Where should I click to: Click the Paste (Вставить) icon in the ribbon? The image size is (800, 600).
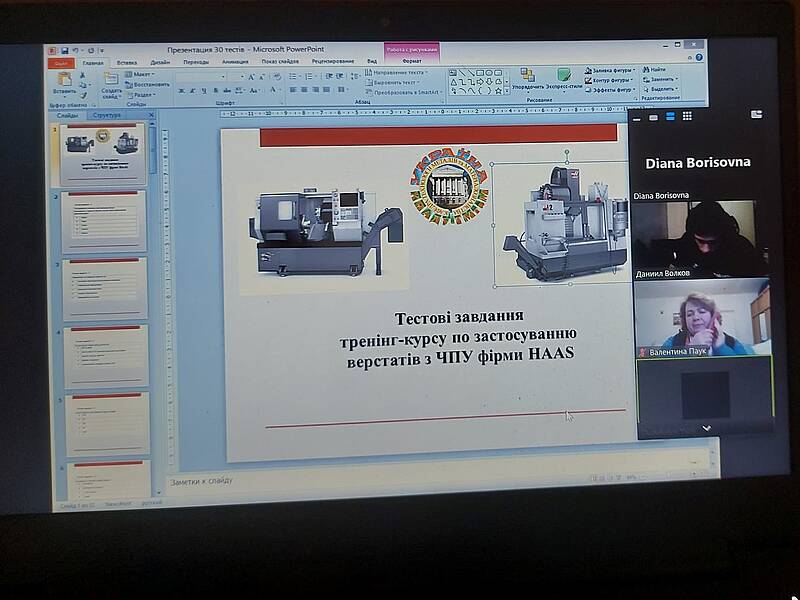tap(64, 81)
